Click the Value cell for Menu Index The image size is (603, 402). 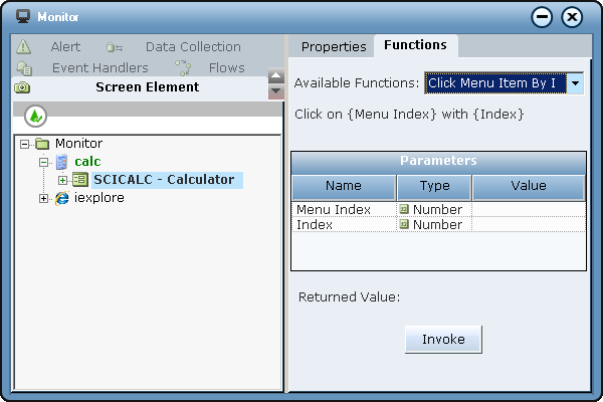click(x=528, y=210)
